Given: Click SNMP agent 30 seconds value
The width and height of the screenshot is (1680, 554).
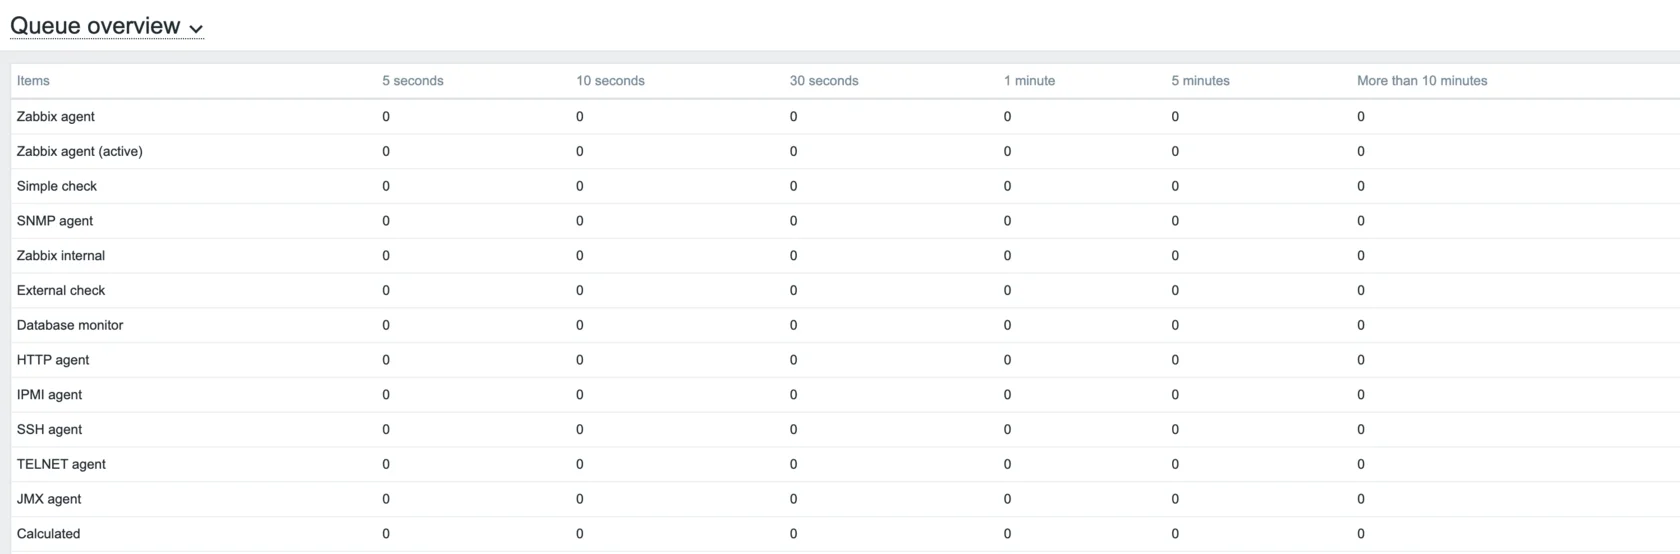Looking at the screenshot, I should (794, 221).
